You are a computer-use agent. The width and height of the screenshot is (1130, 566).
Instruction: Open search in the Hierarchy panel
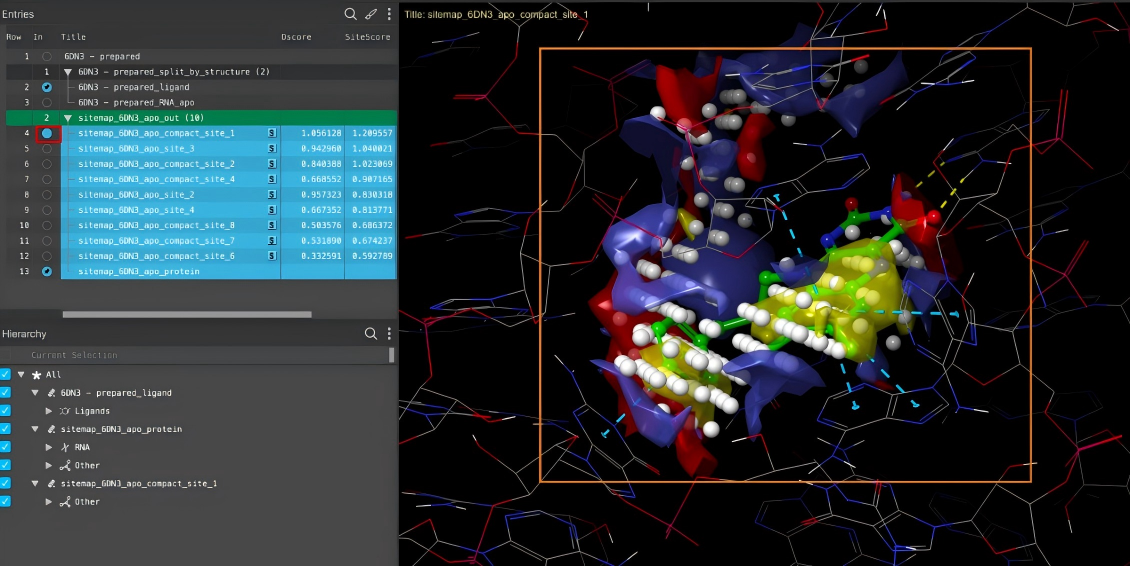click(x=371, y=334)
